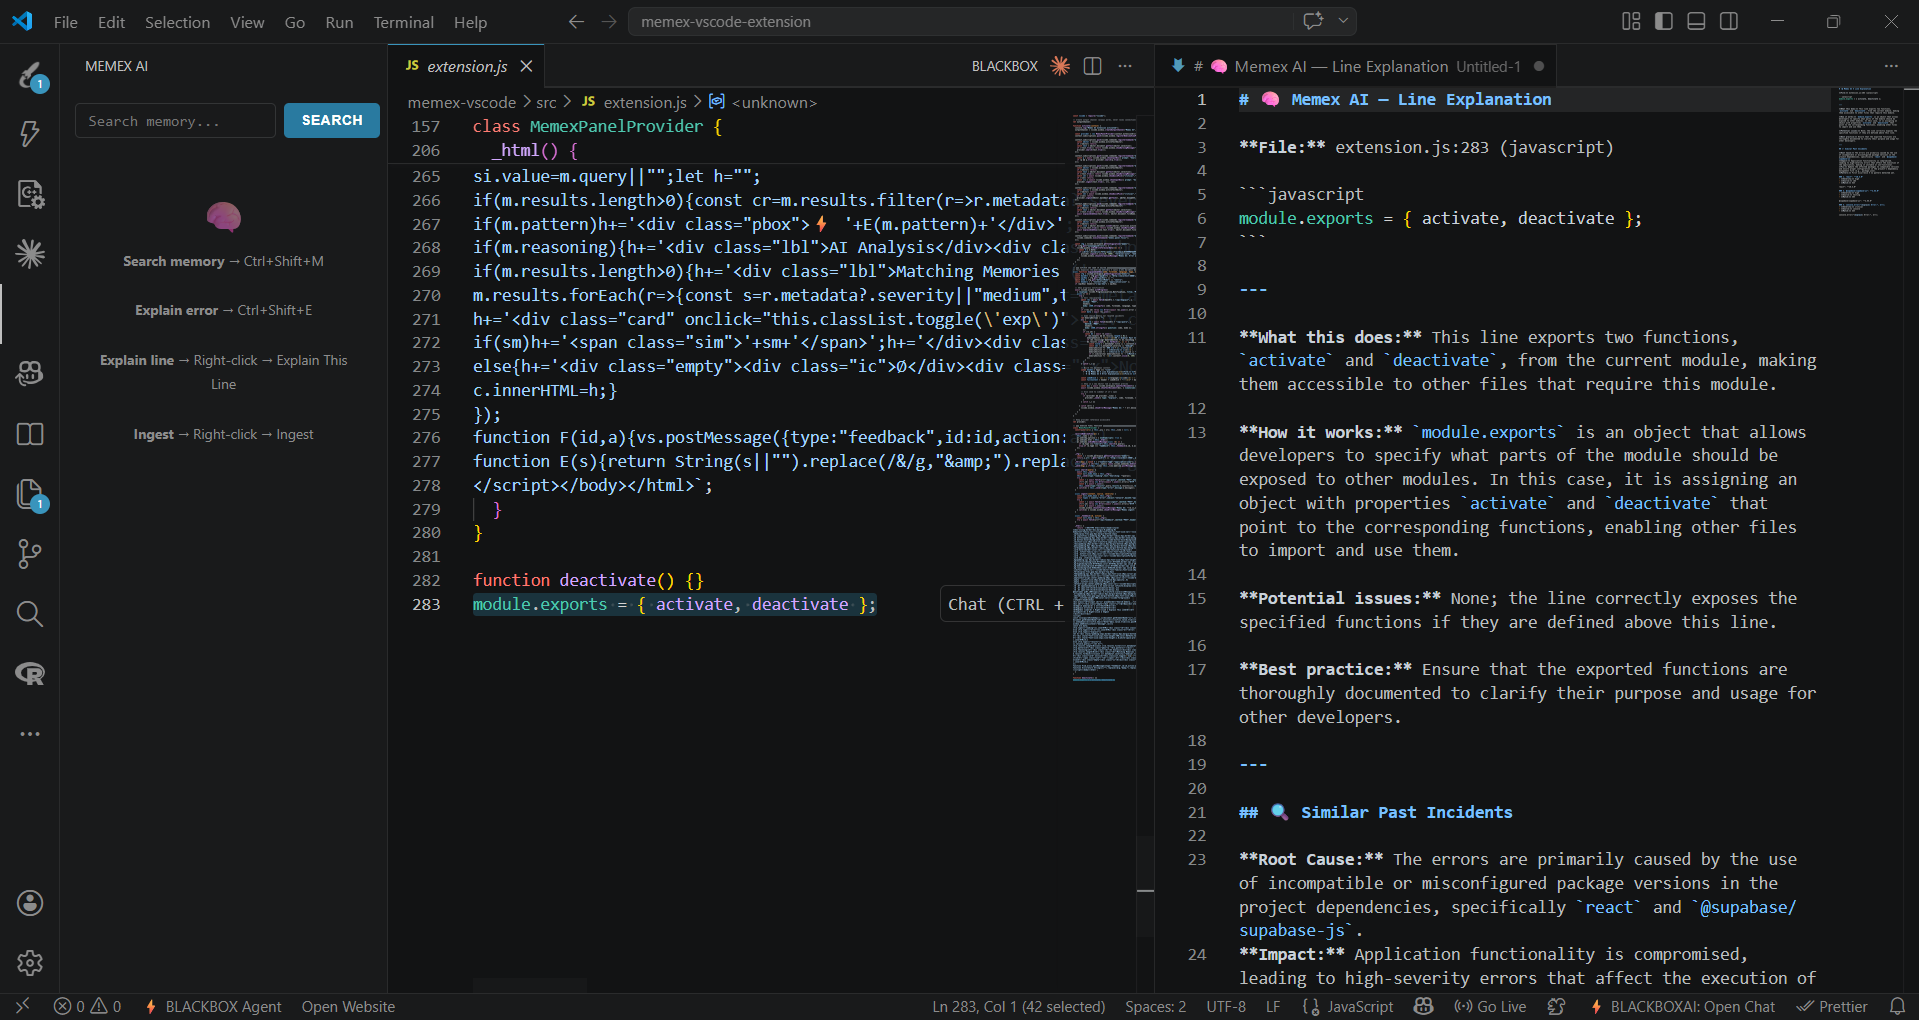The image size is (1919, 1020).
Task: Toggle the primary side bar visibility
Action: click(x=1664, y=21)
